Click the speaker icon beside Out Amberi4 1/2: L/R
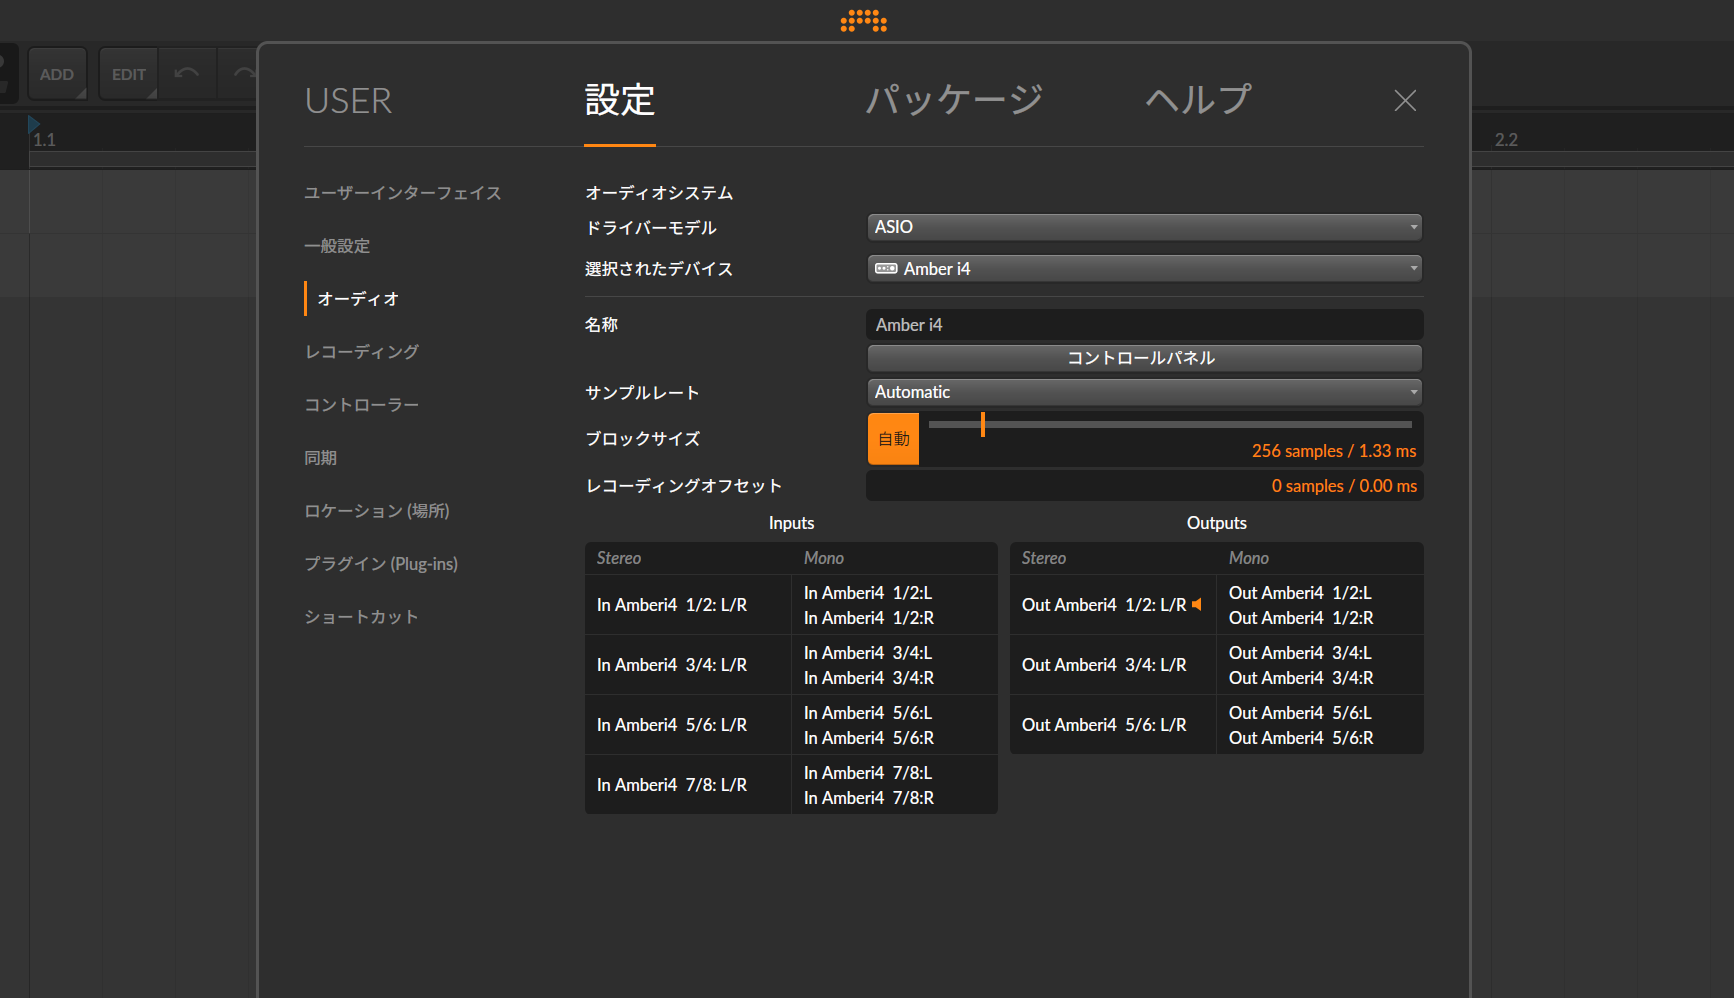1734x998 pixels. pyautogui.click(x=1197, y=605)
